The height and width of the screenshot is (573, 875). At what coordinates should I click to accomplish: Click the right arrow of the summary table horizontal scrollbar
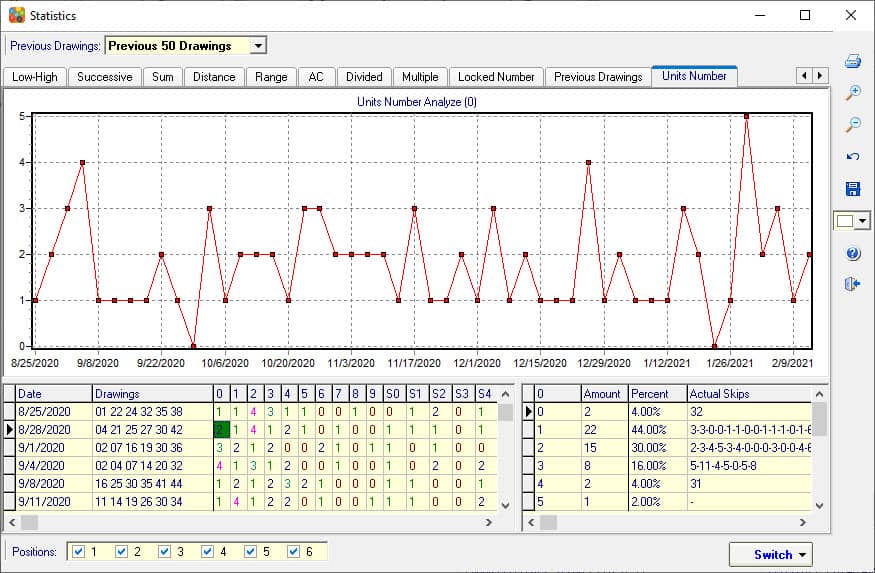tap(802, 522)
